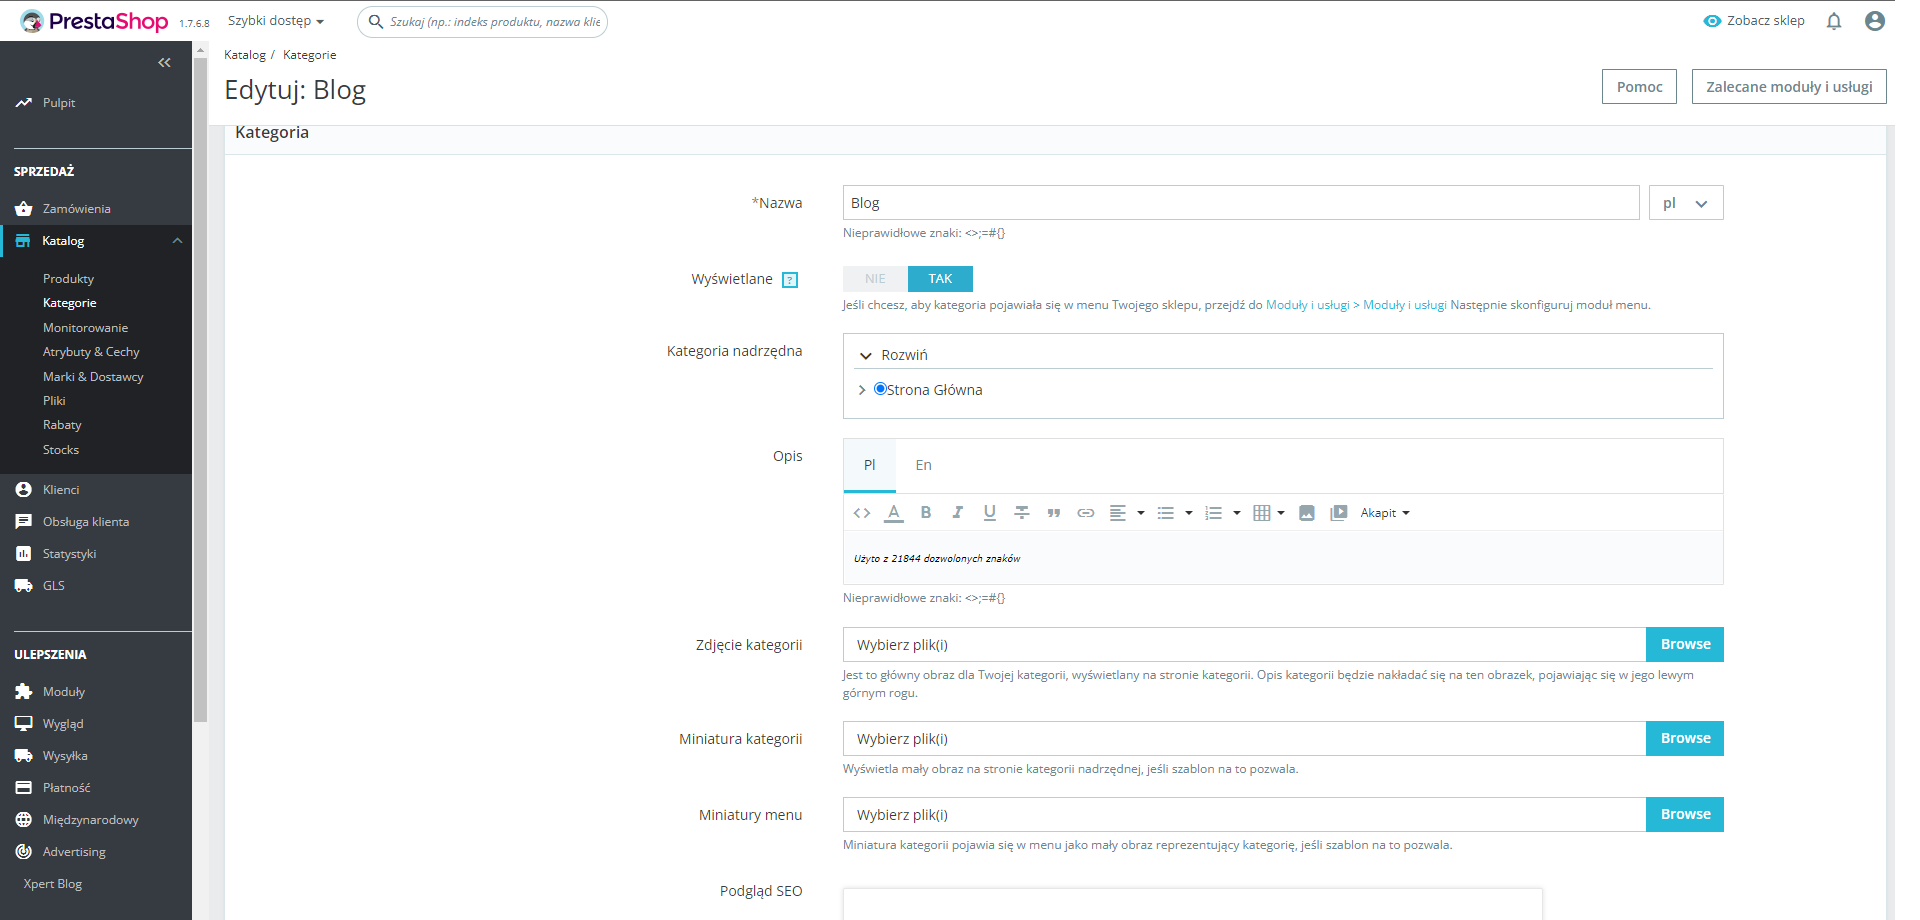The width and height of the screenshot is (1920, 920).
Task: Click Zalecane moduły i usługi button
Action: [1789, 87]
